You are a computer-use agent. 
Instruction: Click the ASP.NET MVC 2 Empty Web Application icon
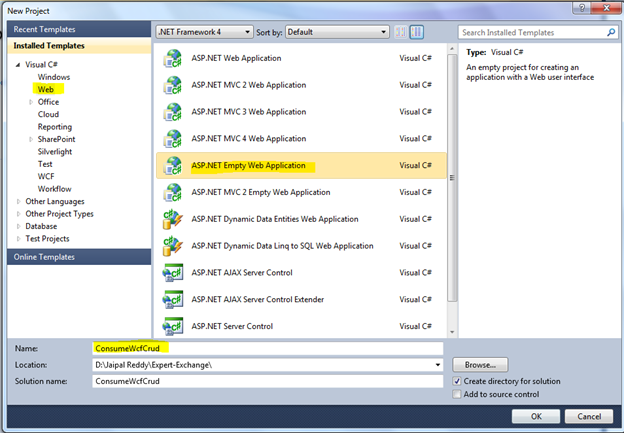[x=173, y=192]
